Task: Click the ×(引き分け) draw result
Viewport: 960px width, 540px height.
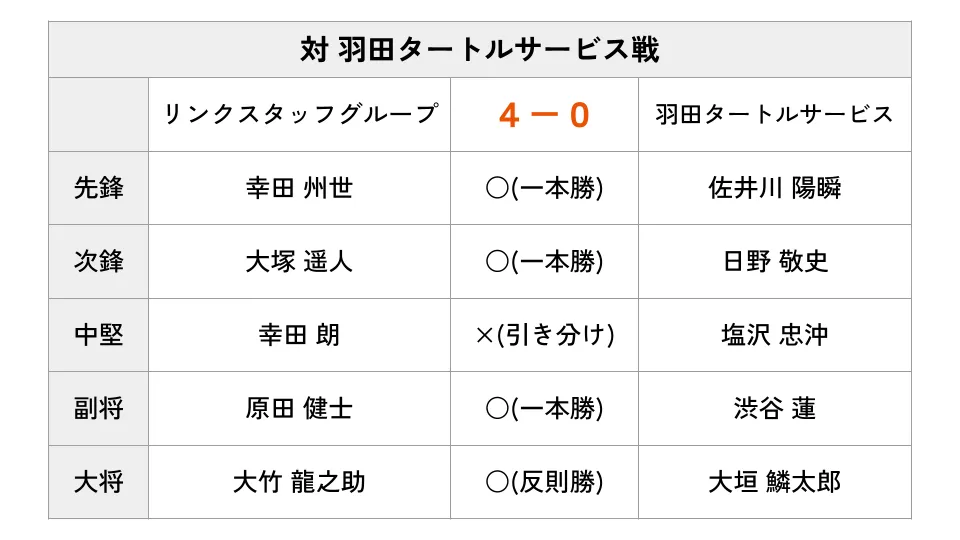Action: pos(544,335)
